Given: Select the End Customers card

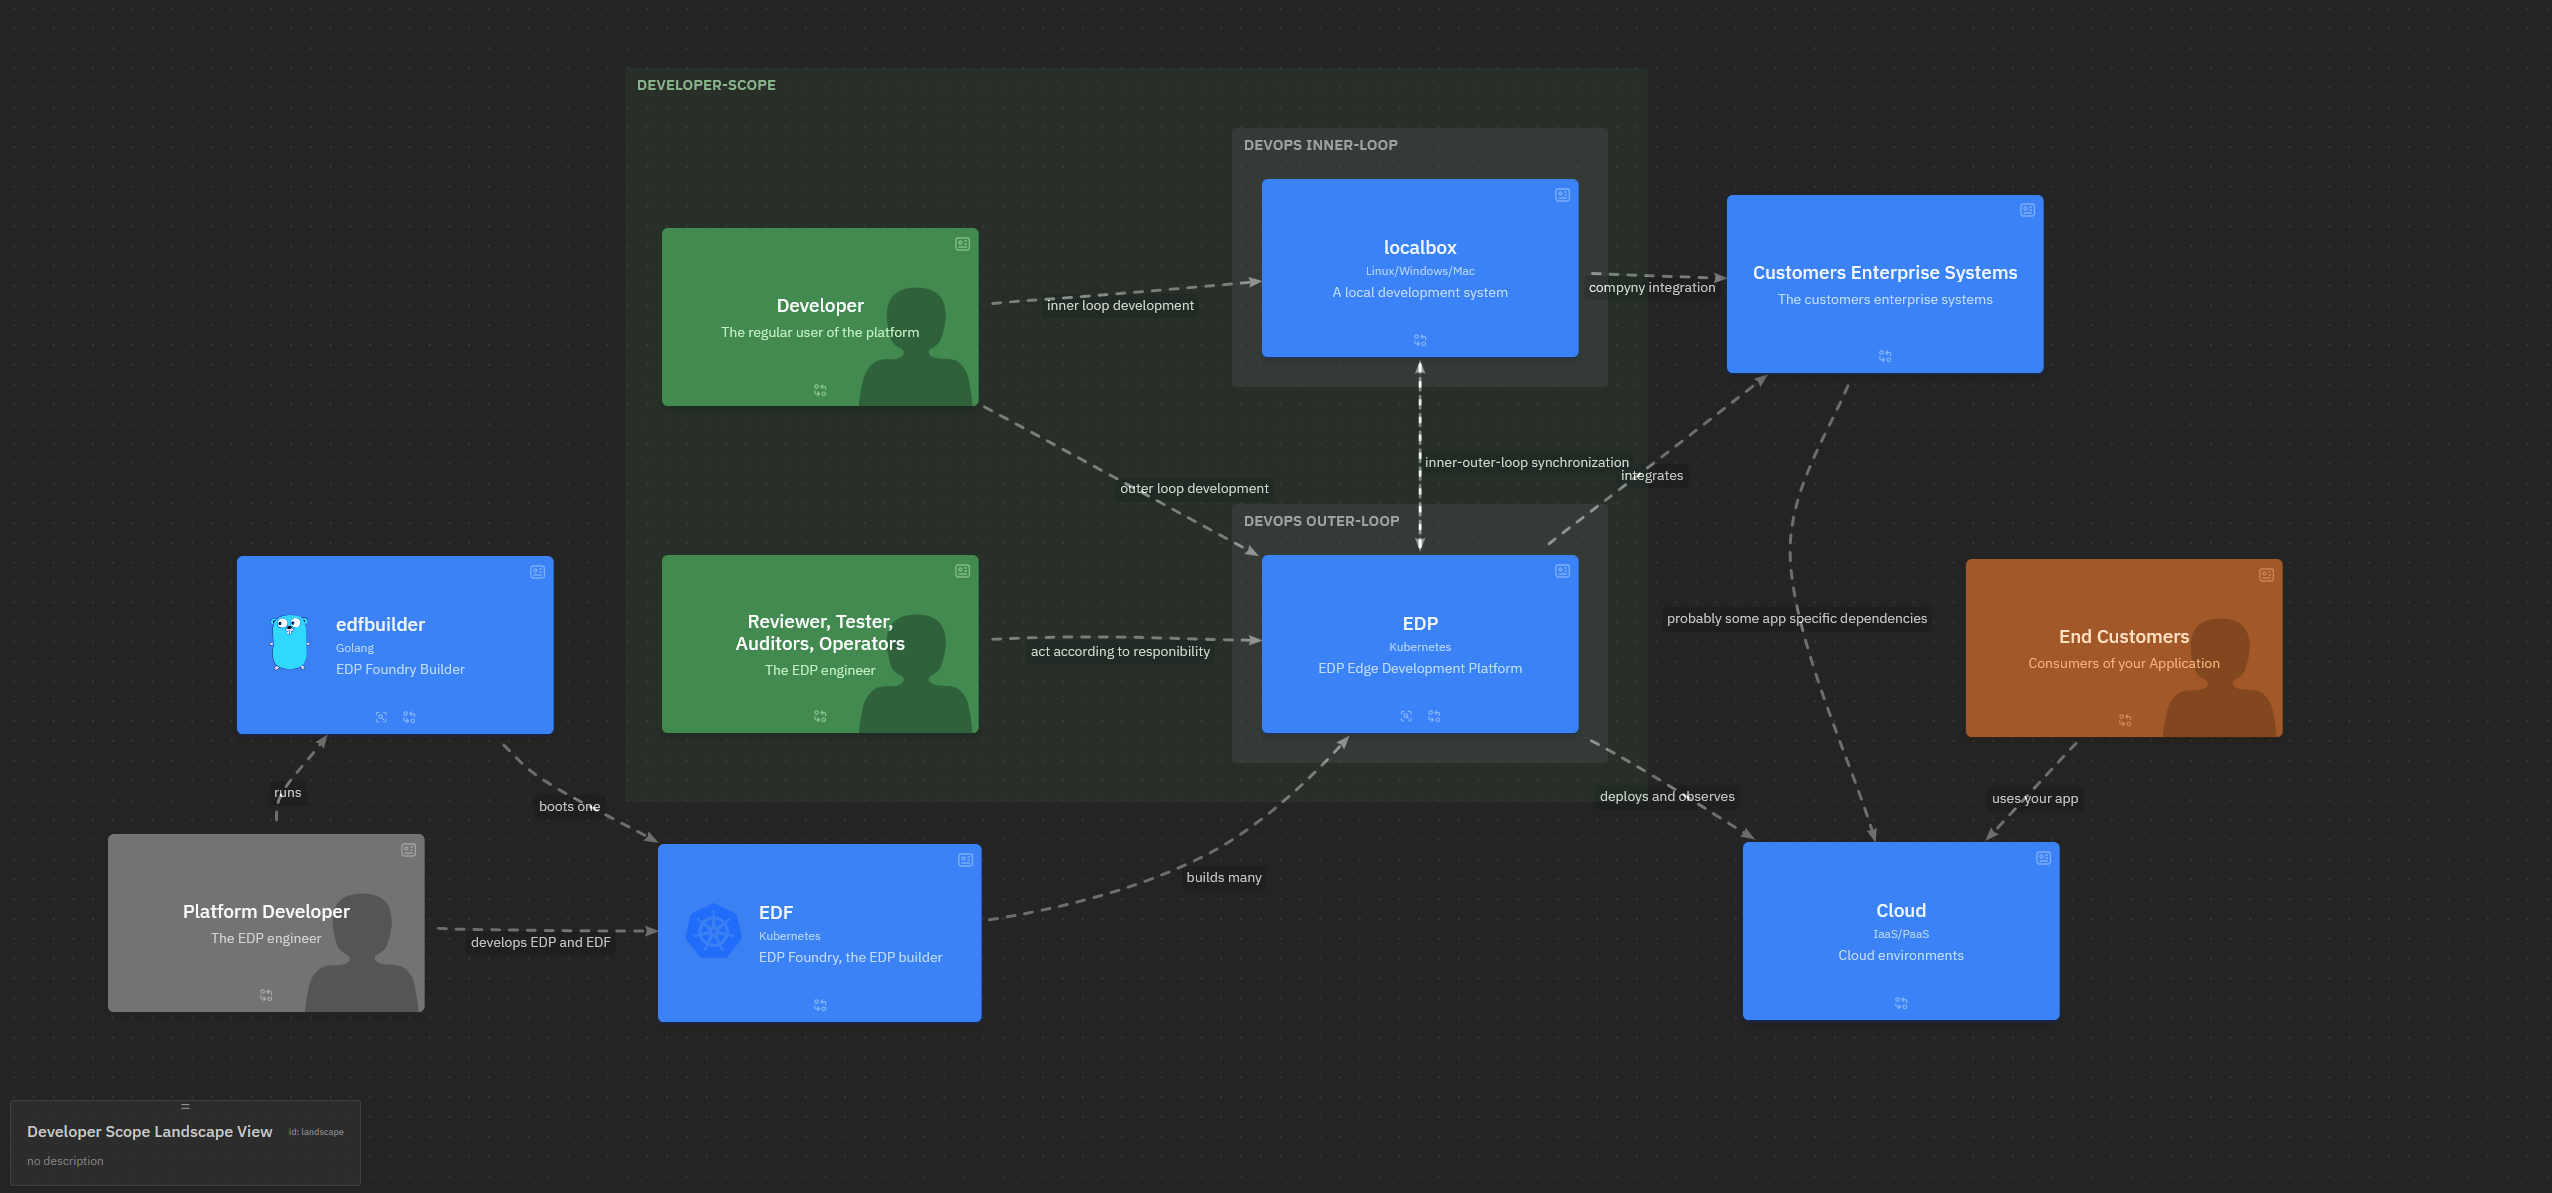Looking at the screenshot, I should pyautogui.click(x=2124, y=648).
